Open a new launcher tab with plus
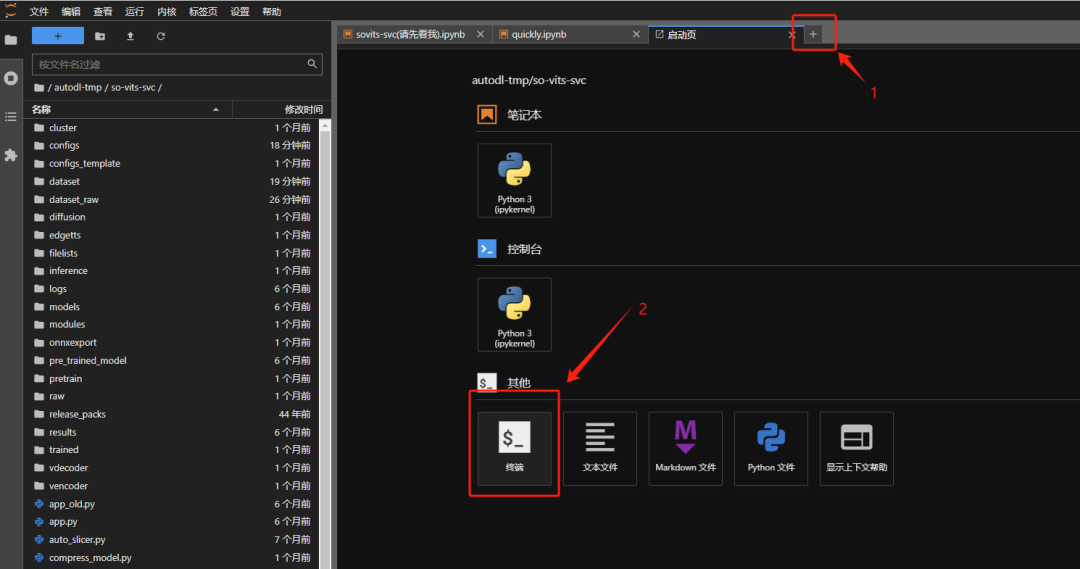Screen dimensions: 1080x569 coord(813,34)
